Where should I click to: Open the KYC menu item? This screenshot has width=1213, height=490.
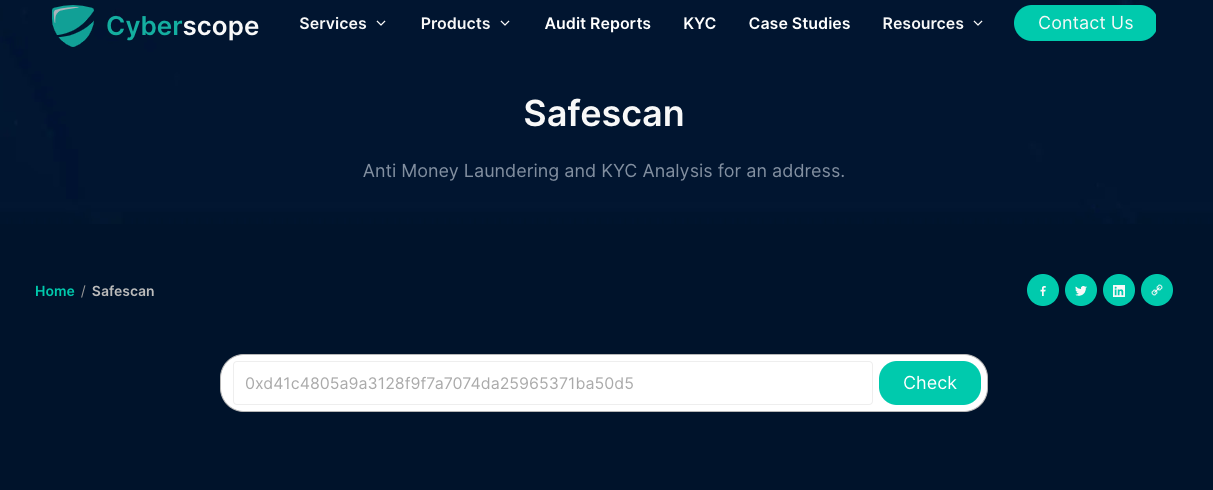tap(700, 23)
